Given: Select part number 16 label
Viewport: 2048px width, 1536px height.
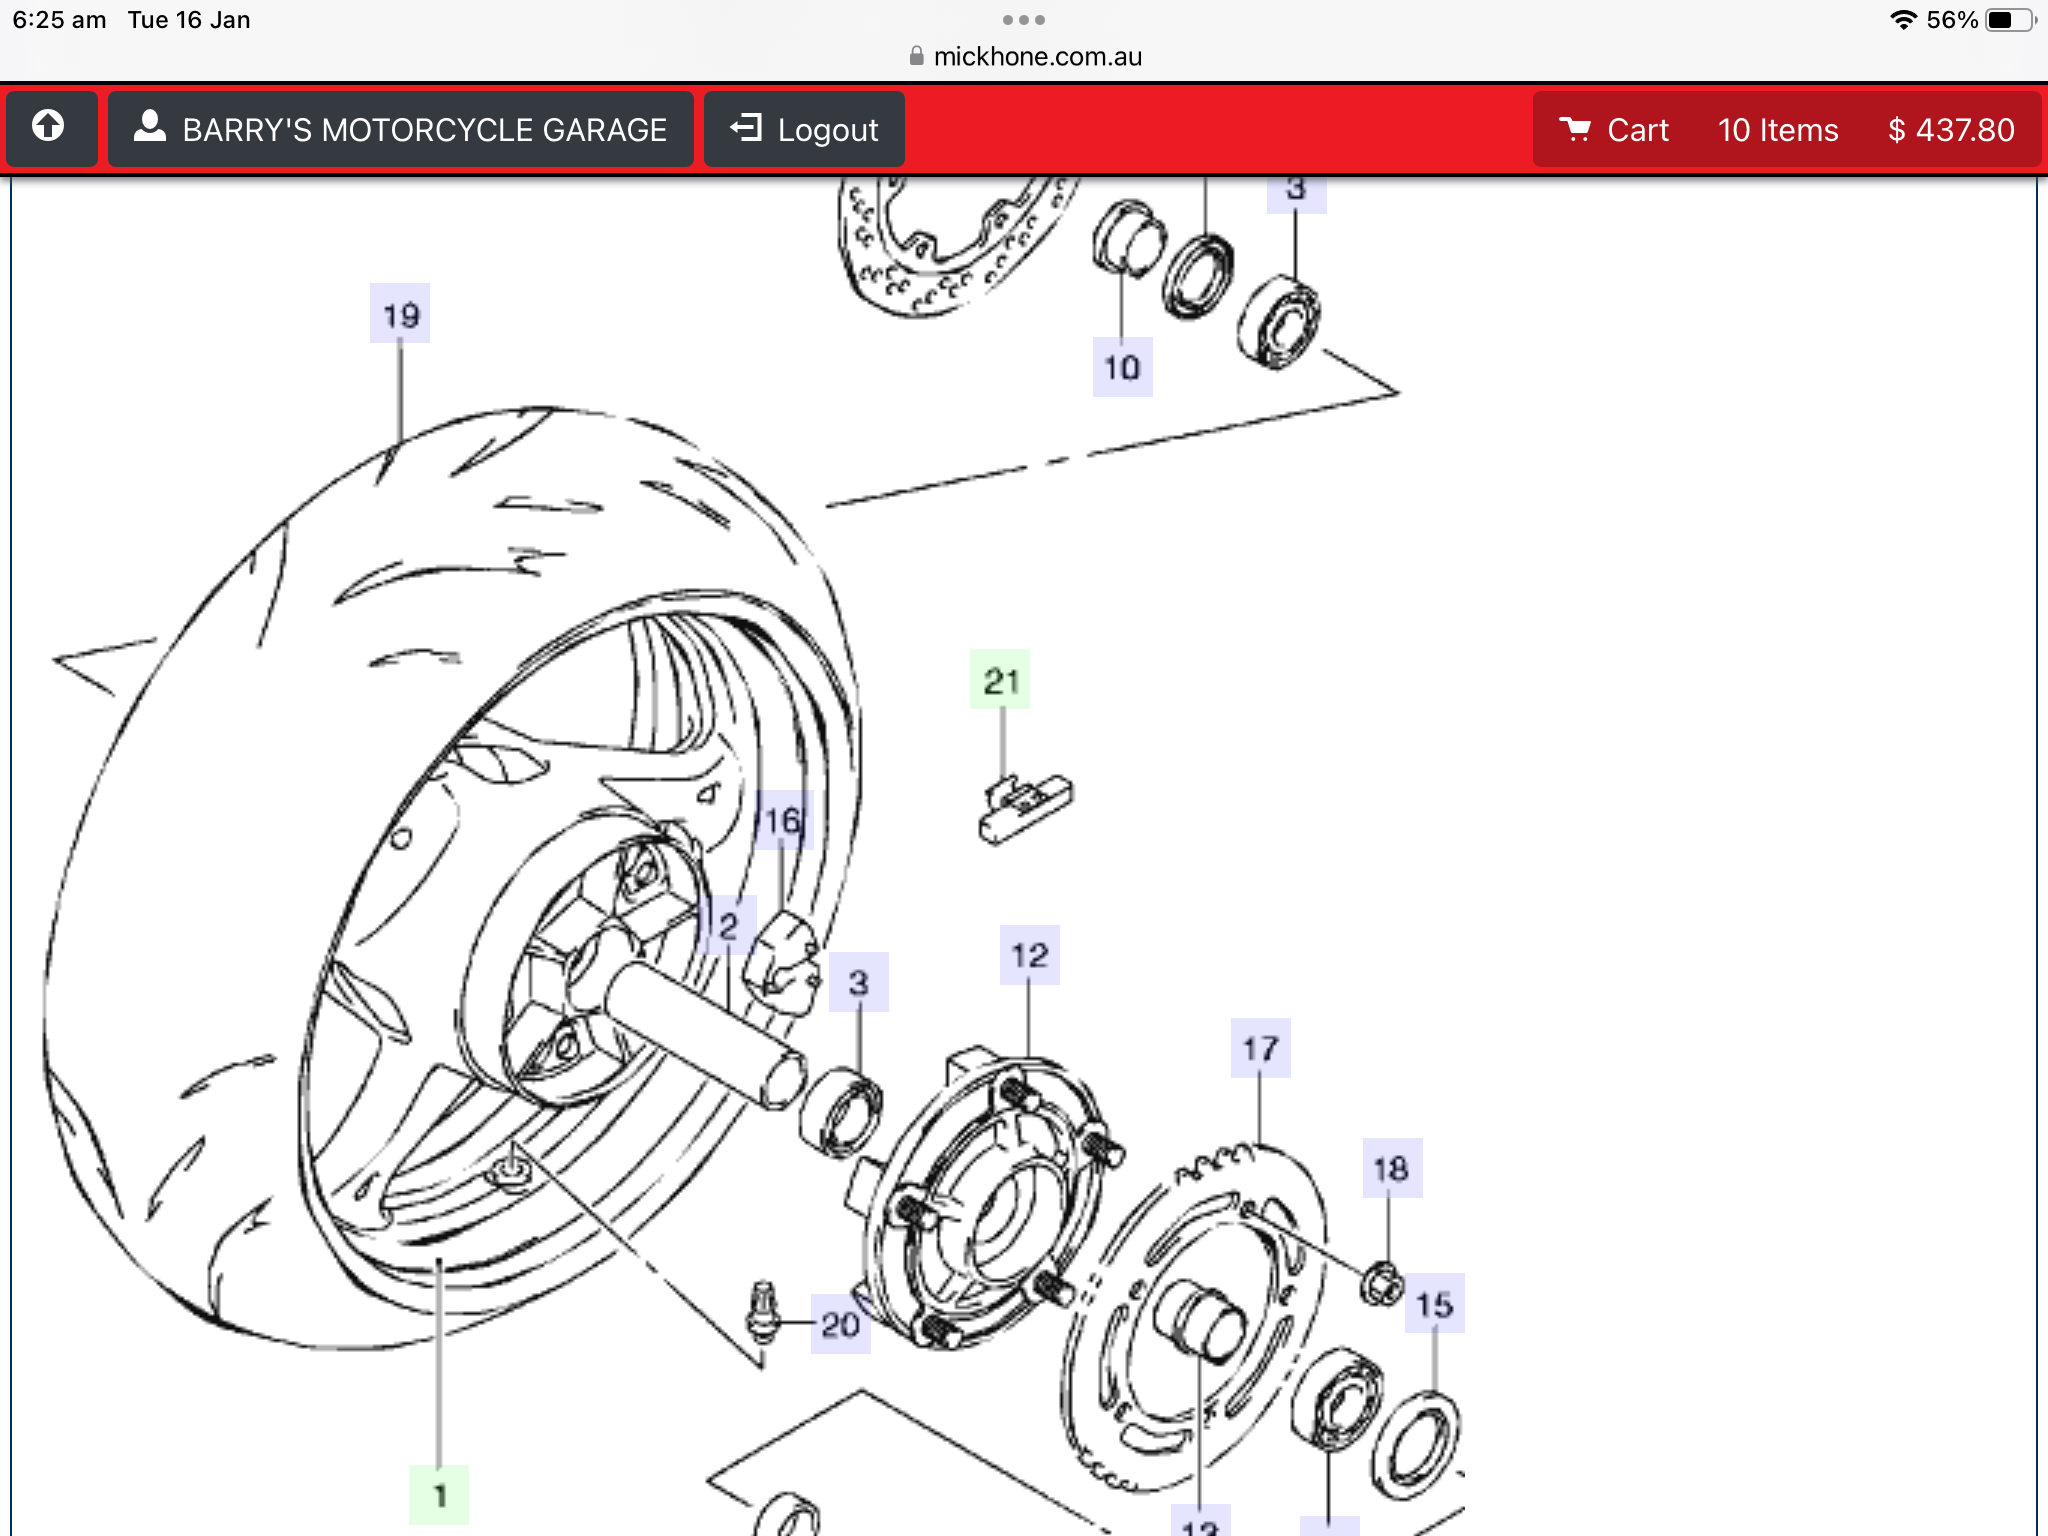Looking at the screenshot, I should click(783, 820).
